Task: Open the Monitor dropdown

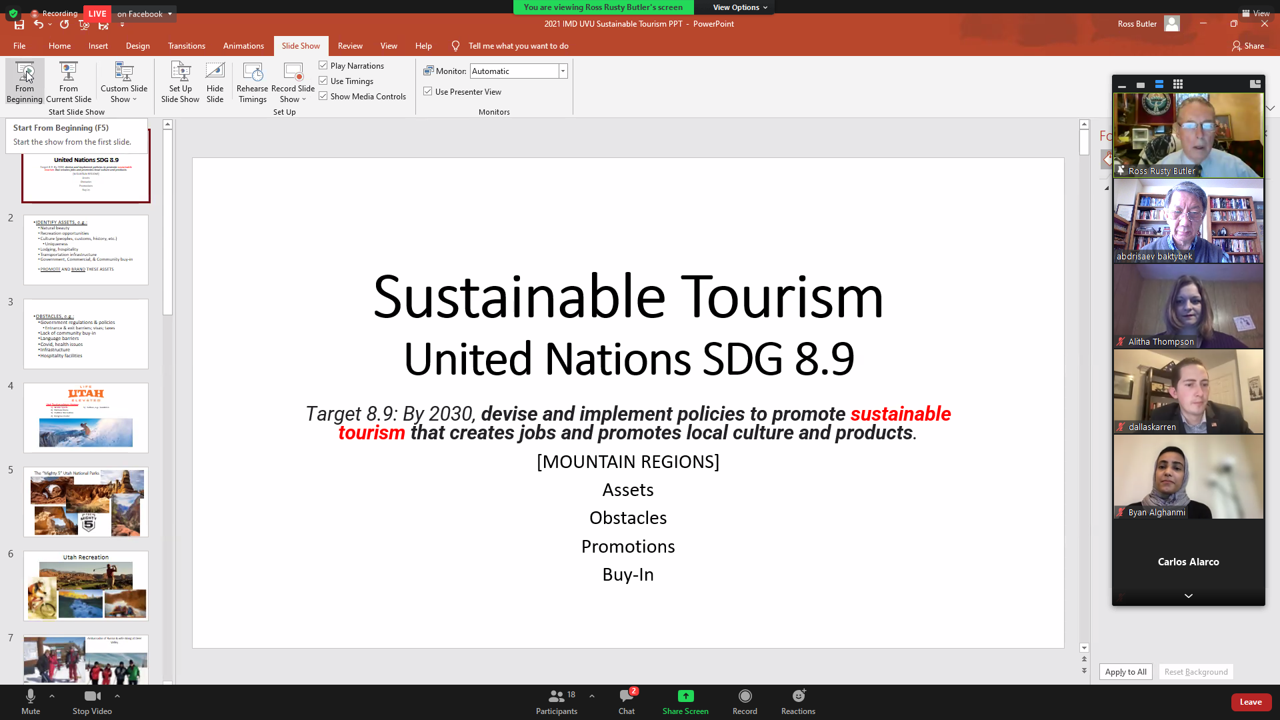Action: (x=563, y=71)
